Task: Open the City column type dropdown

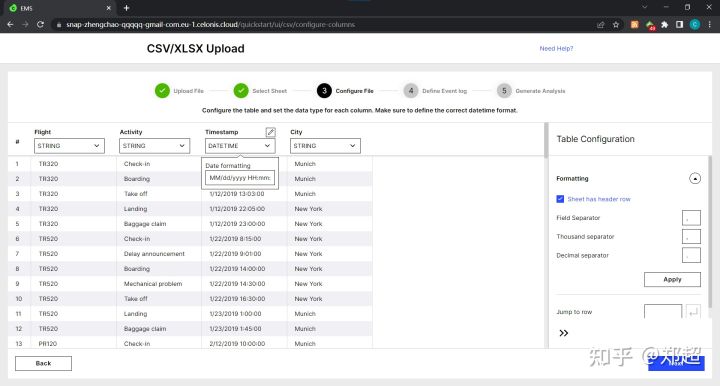Action: pos(325,145)
